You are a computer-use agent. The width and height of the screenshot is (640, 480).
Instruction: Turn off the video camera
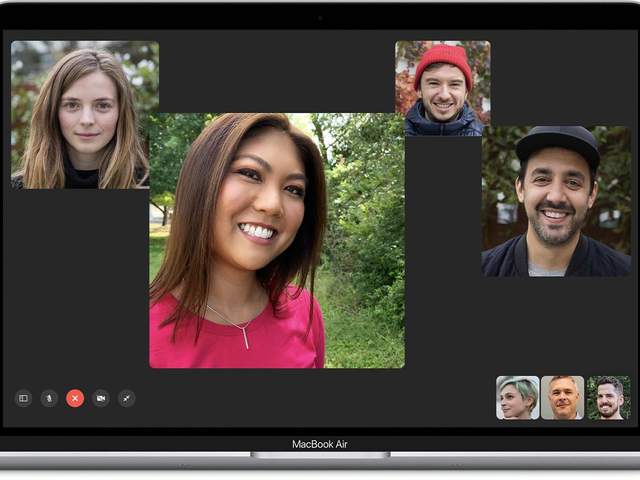pos(101,398)
